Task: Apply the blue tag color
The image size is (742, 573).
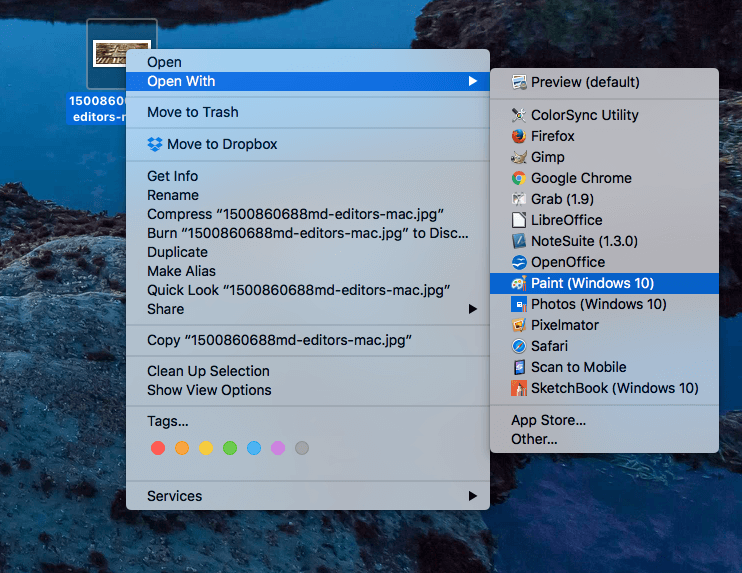Action: pyautogui.click(x=254, y=448)
